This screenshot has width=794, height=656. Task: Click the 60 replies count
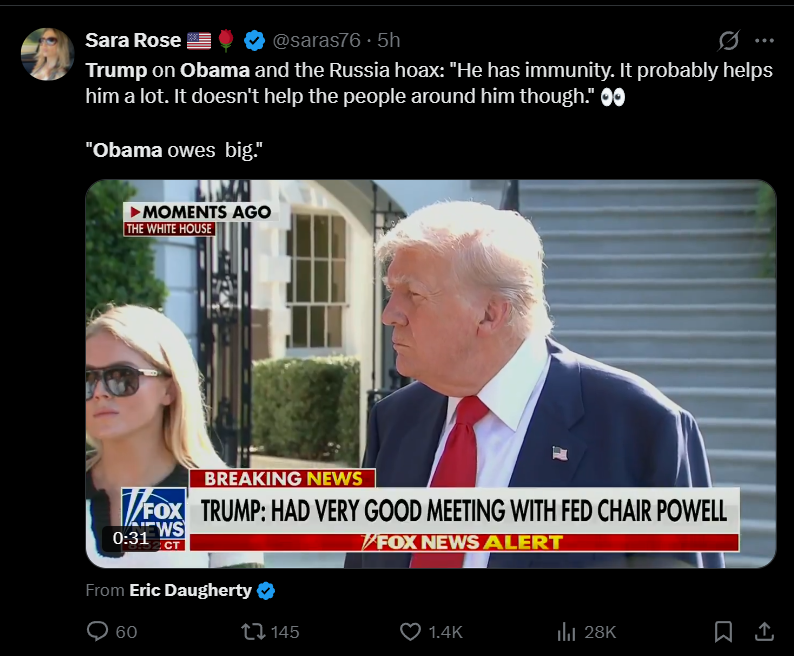[126, 632]
